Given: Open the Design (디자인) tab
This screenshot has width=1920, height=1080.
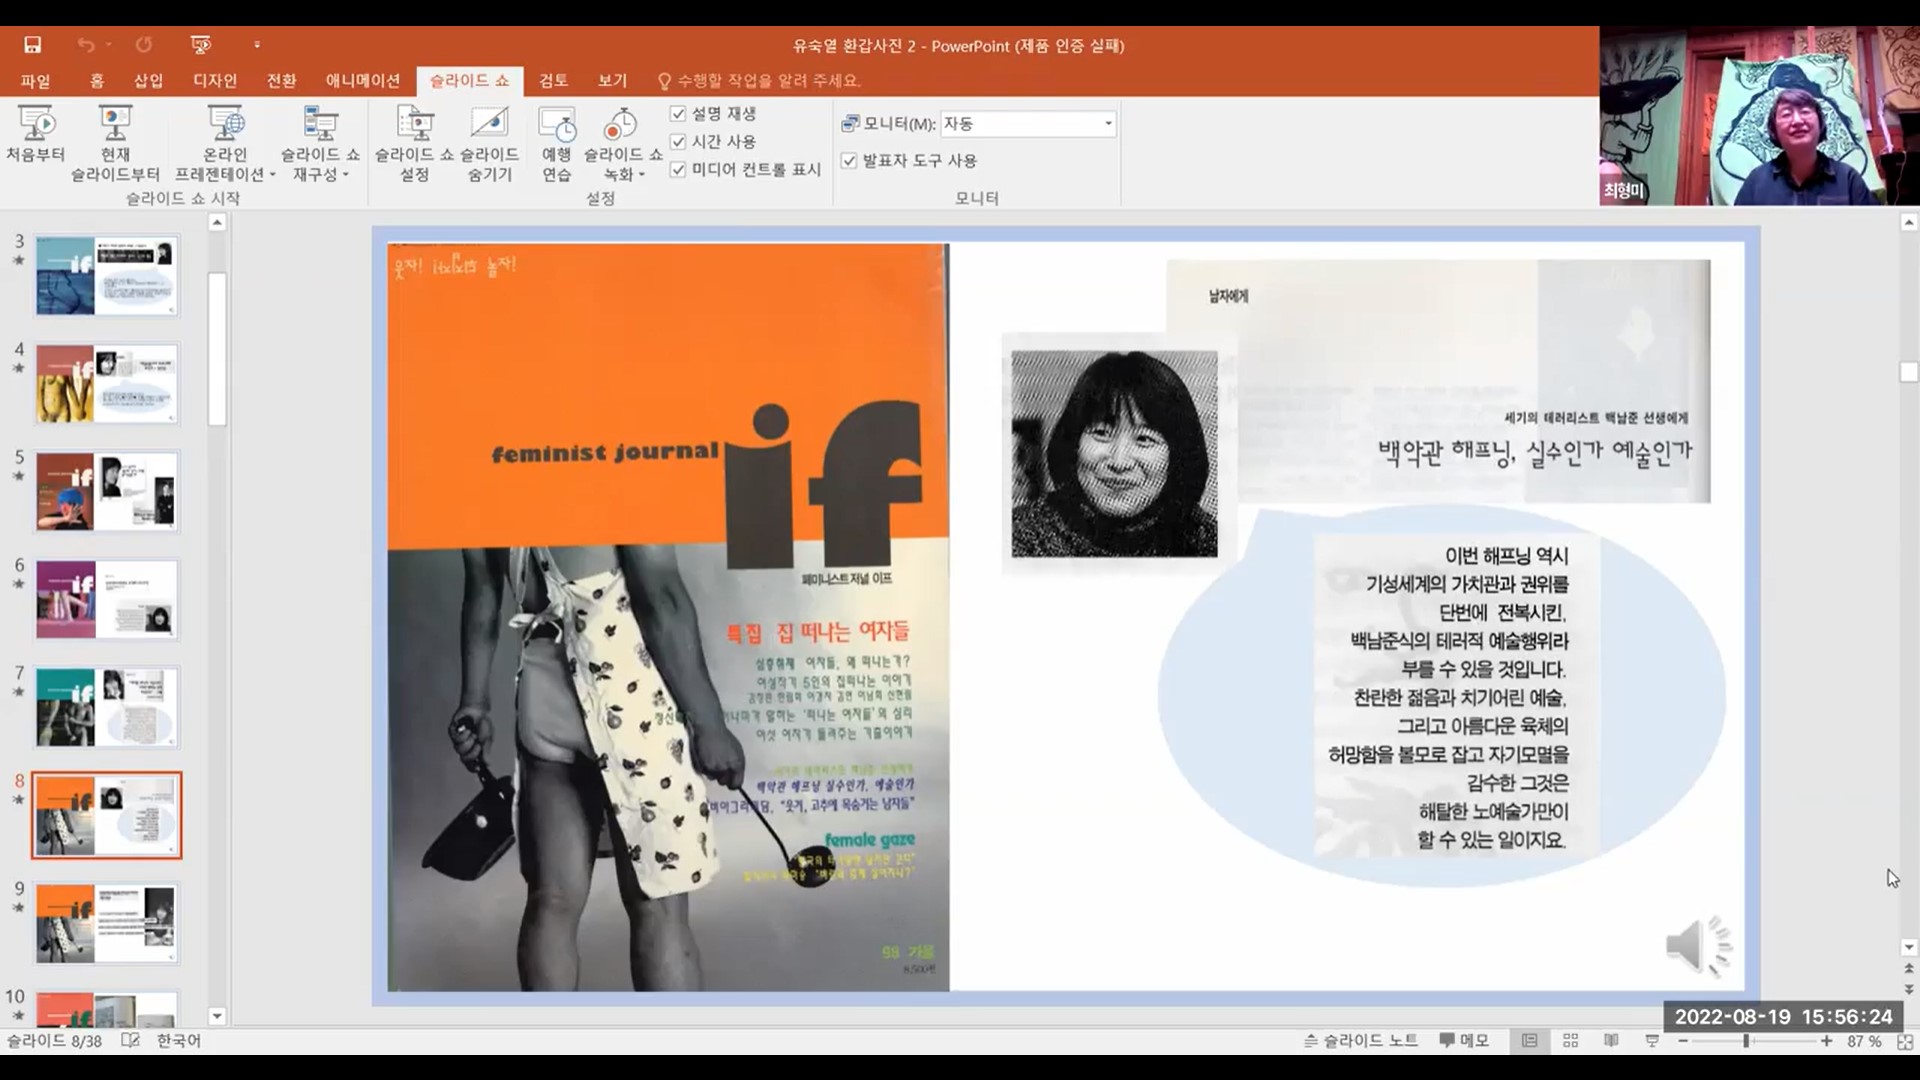Looking at the screenshot, I should click(215, 81).
